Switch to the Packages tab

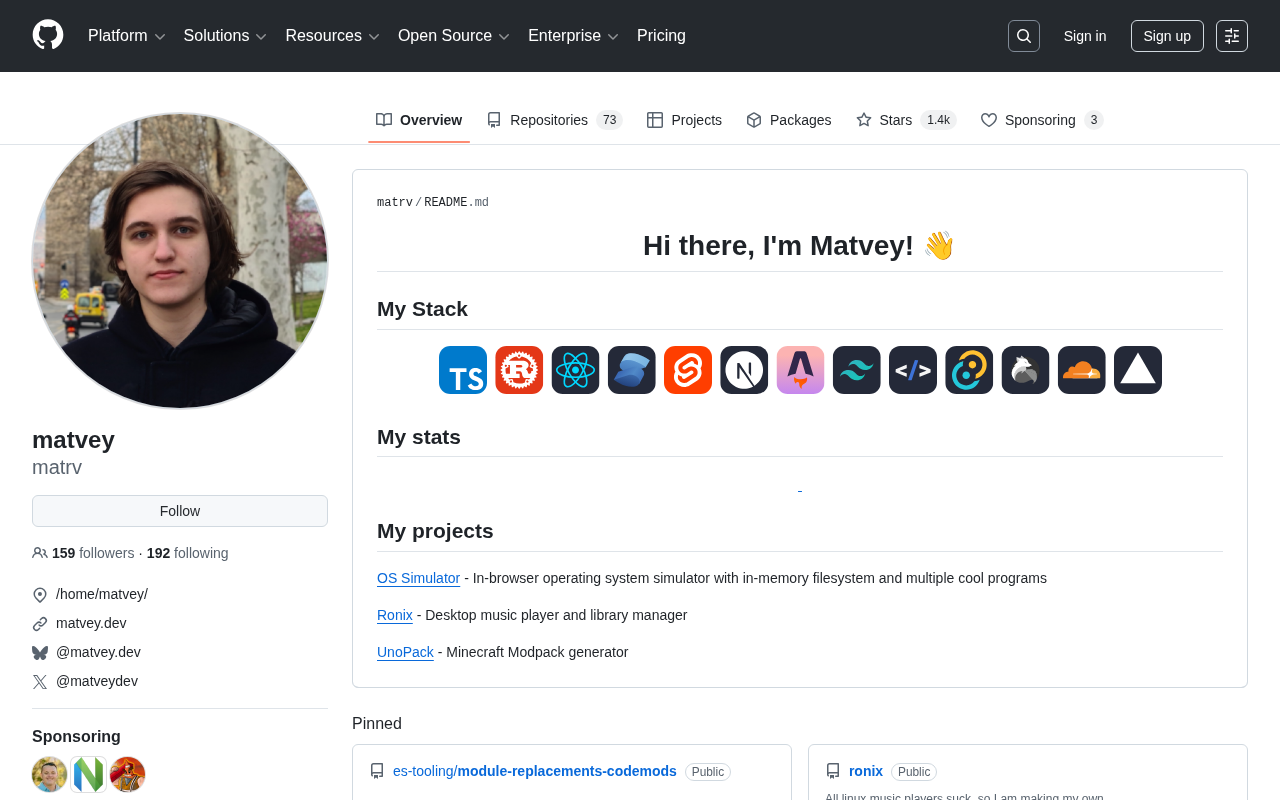click(789, 120)
